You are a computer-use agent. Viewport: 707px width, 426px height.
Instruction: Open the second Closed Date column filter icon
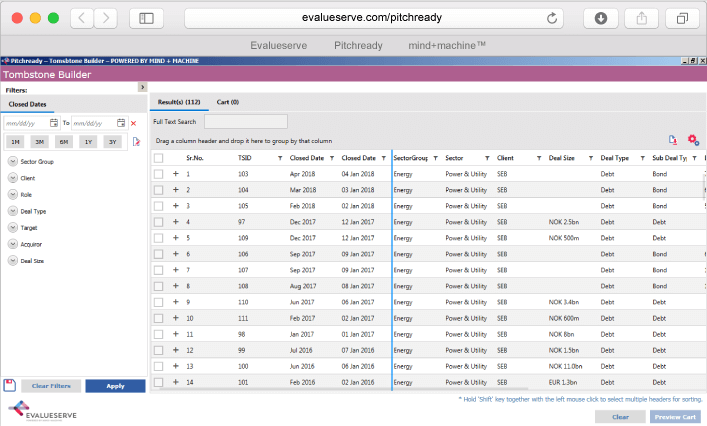(384, 158)
